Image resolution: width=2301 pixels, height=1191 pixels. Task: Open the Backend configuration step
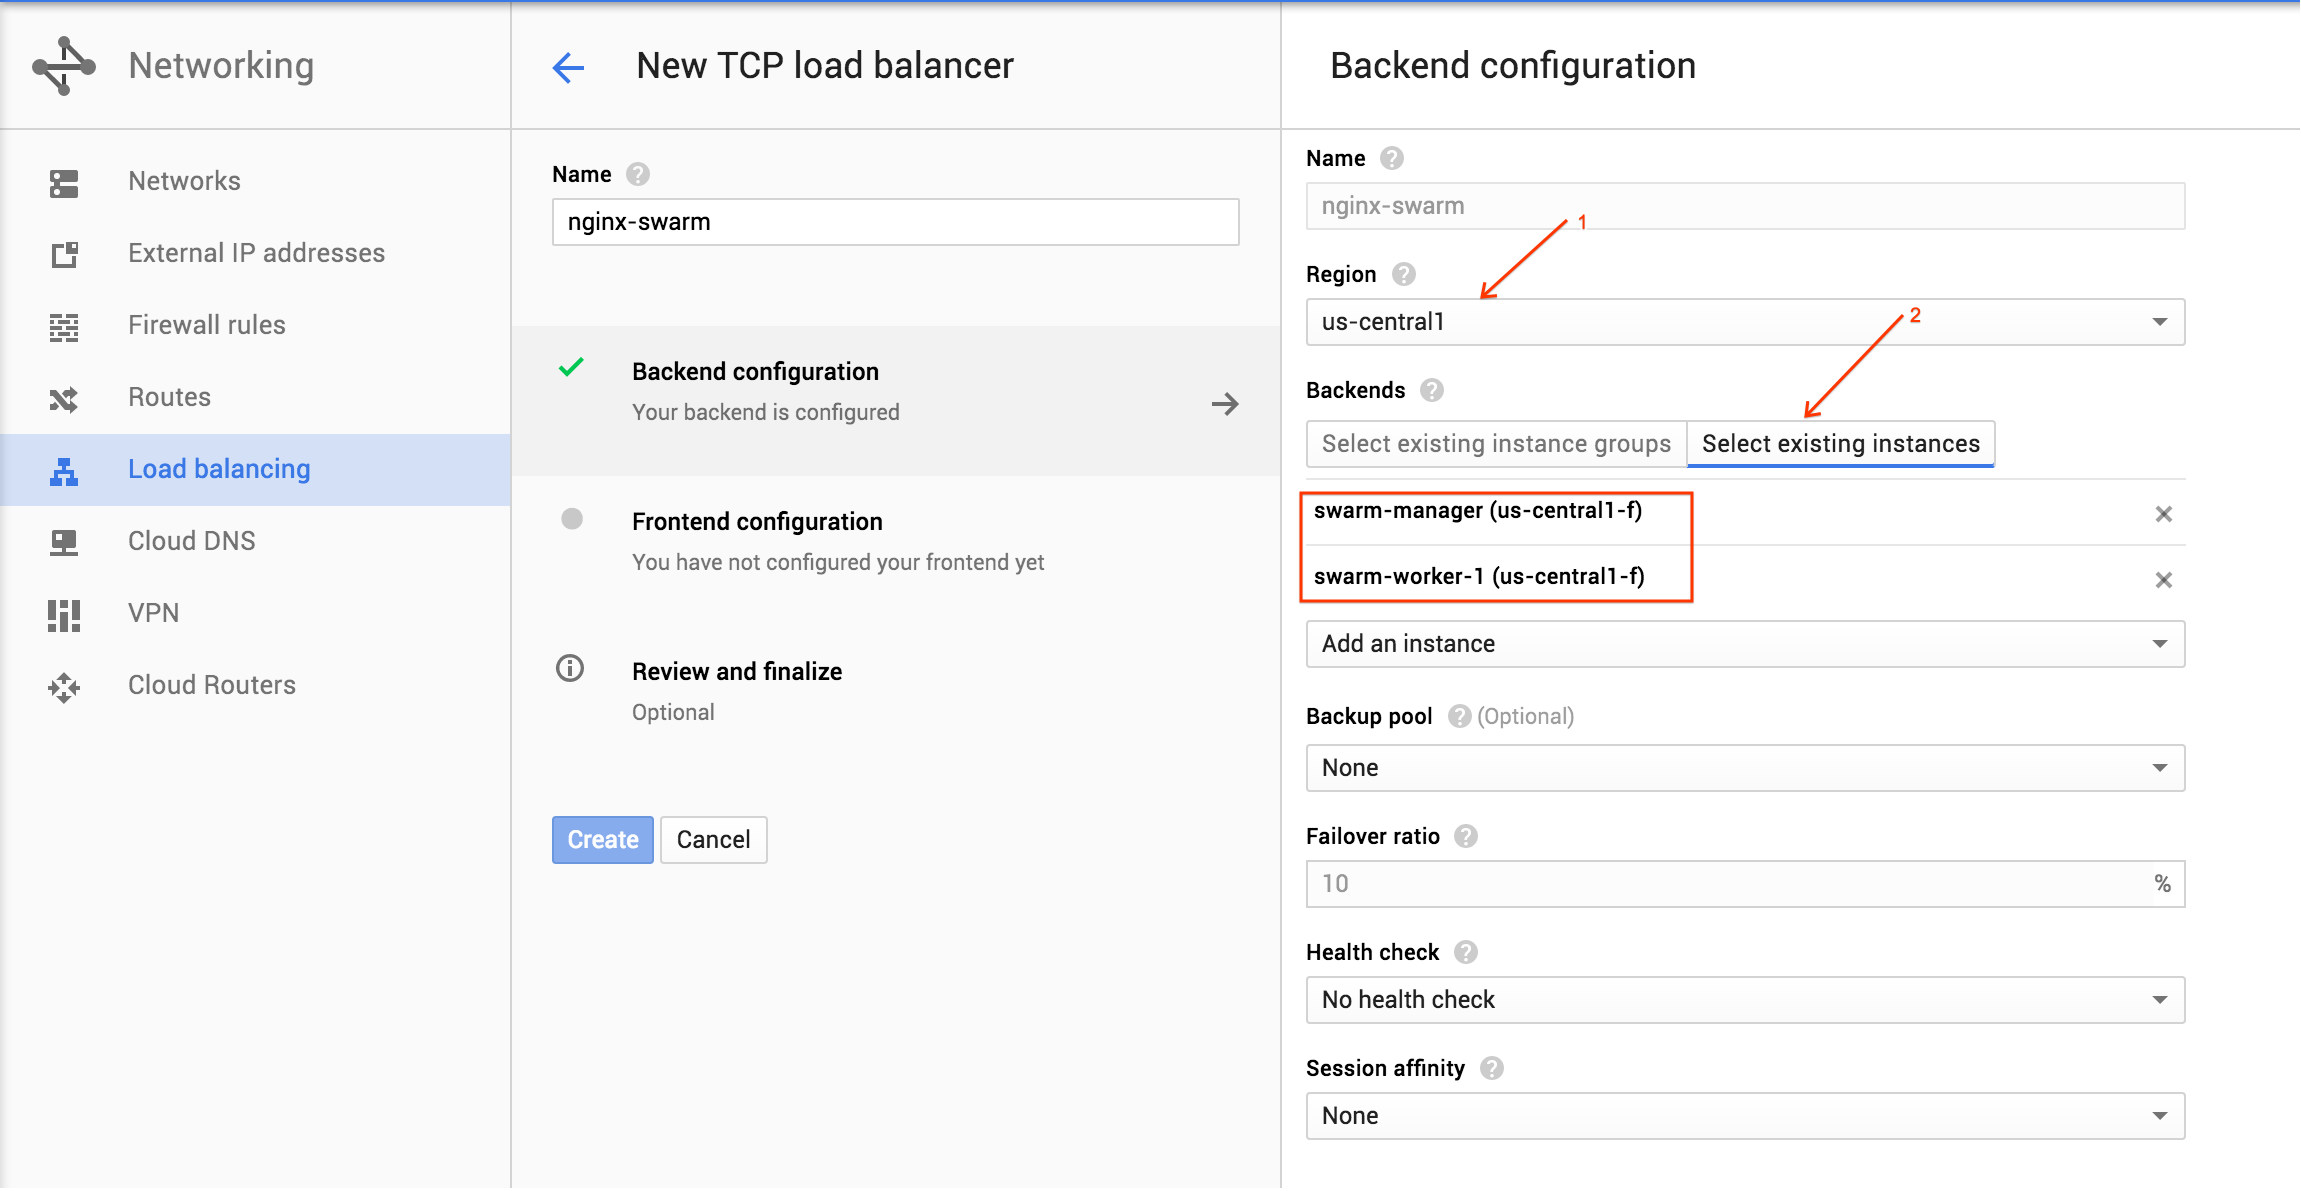896,401
